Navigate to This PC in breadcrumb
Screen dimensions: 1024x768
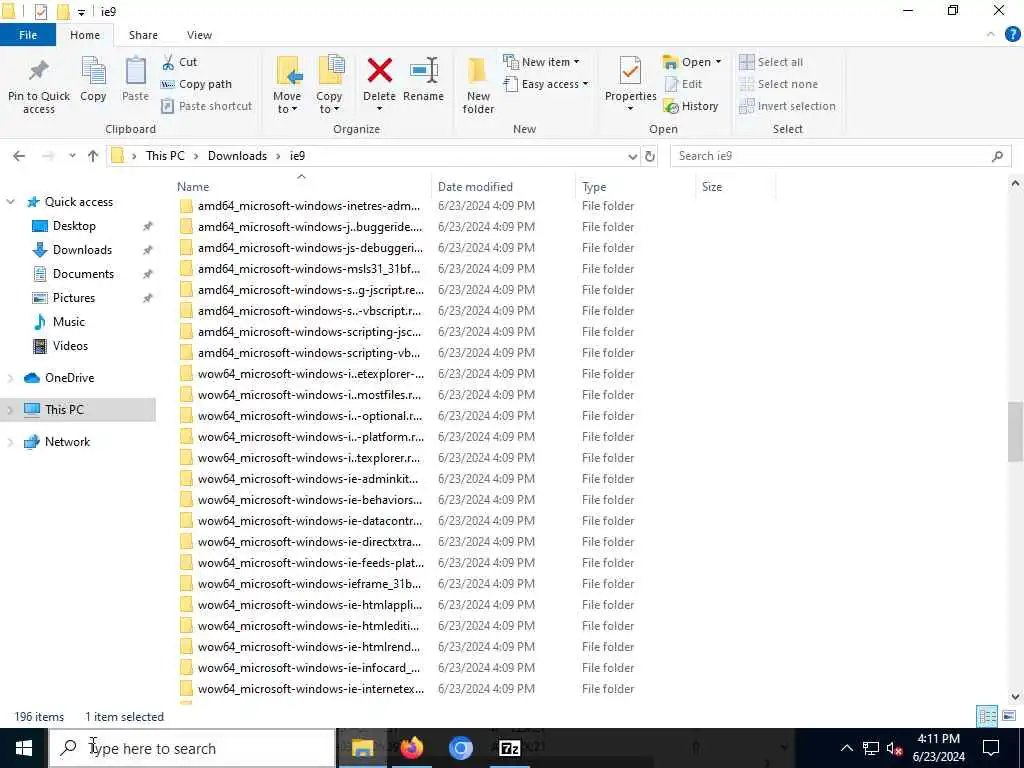(x=165, y=156)
